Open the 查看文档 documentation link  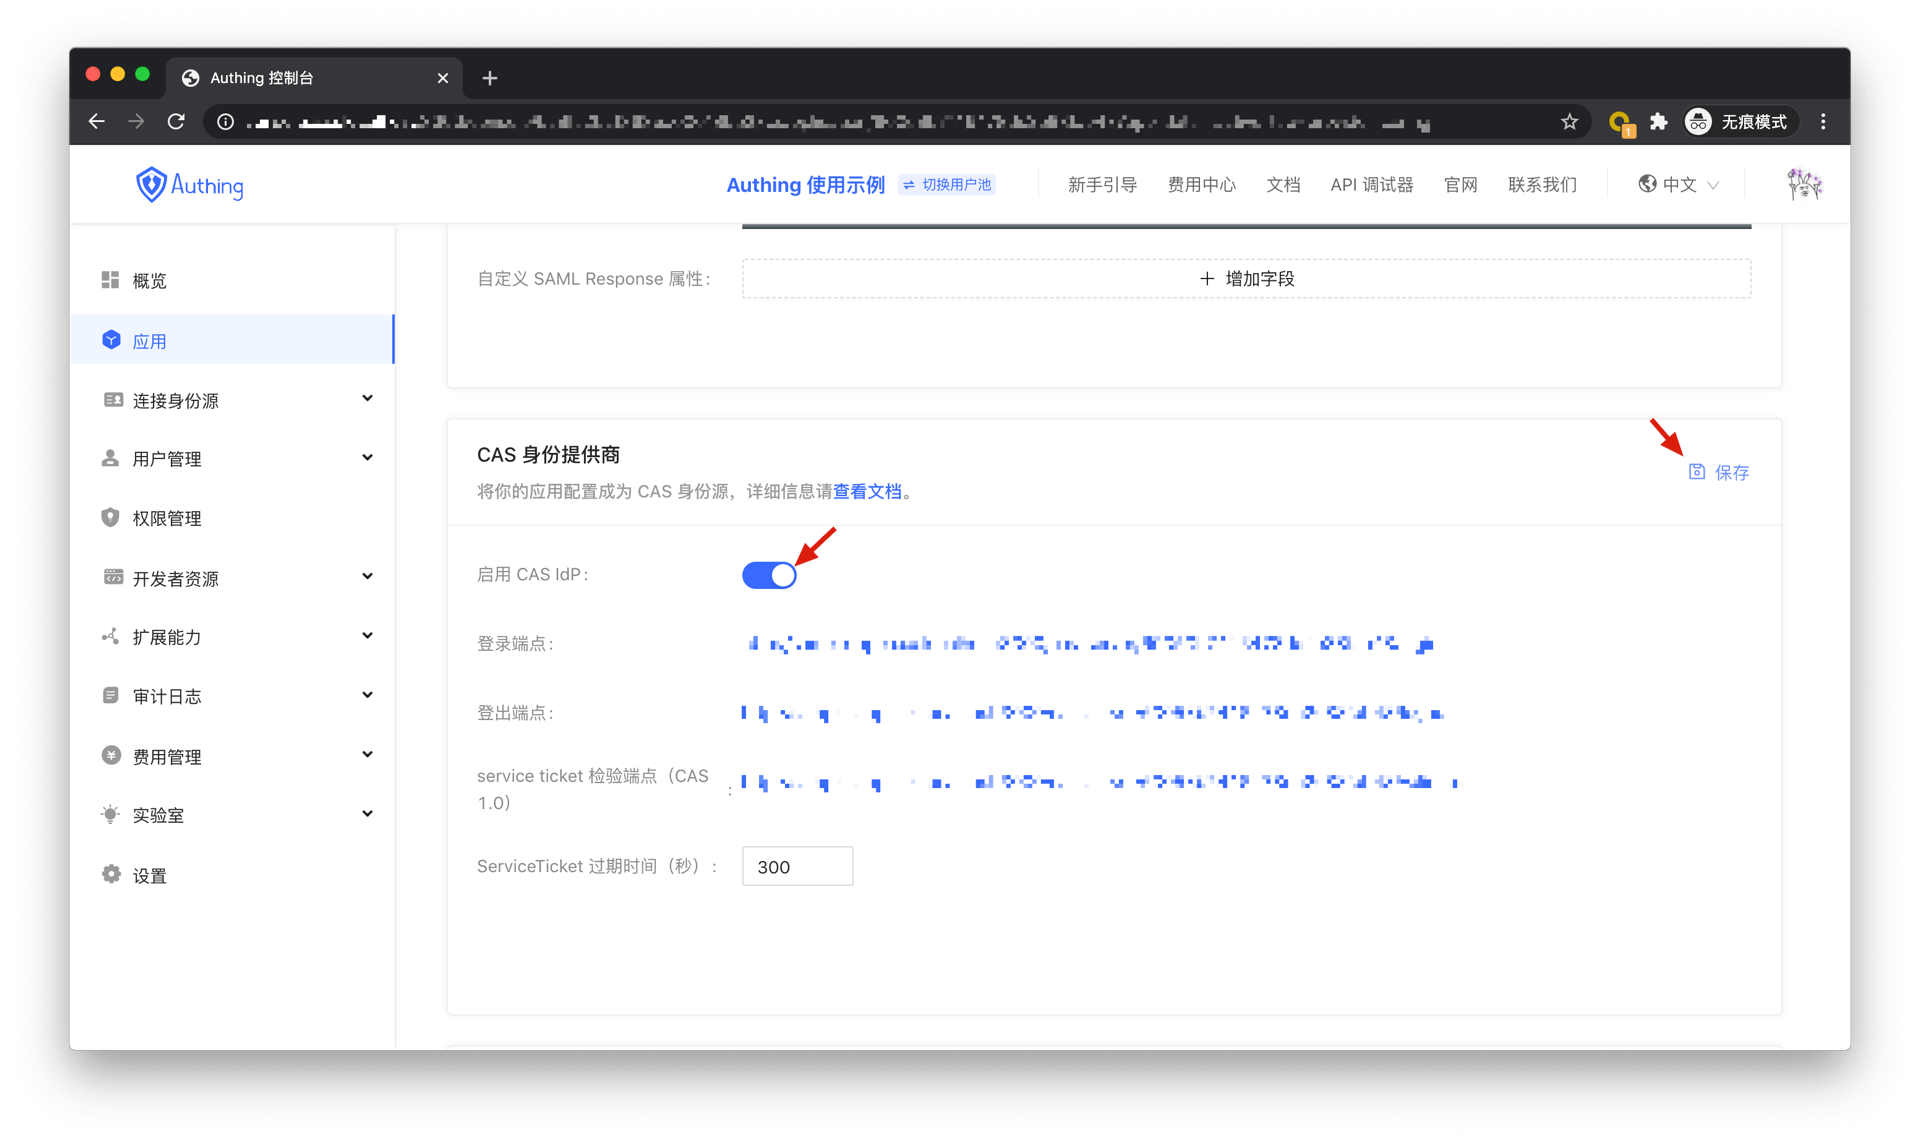pos(867,492)
